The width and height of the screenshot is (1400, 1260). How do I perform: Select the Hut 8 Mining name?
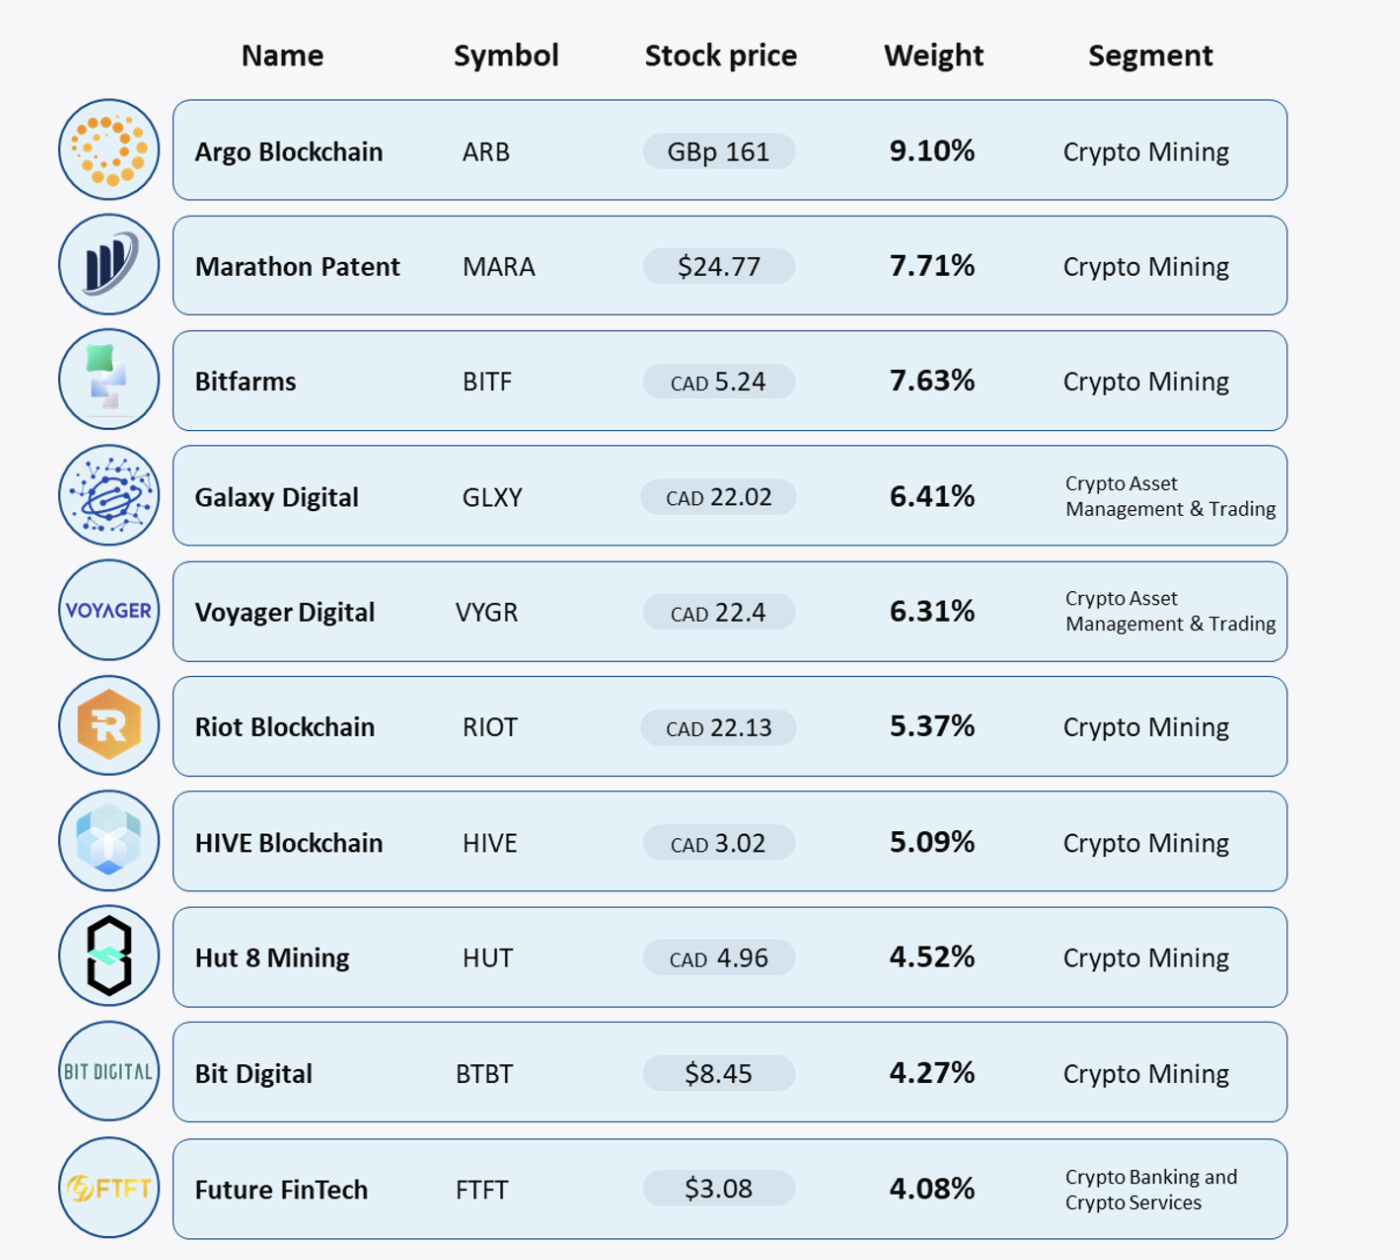(272, 958)
